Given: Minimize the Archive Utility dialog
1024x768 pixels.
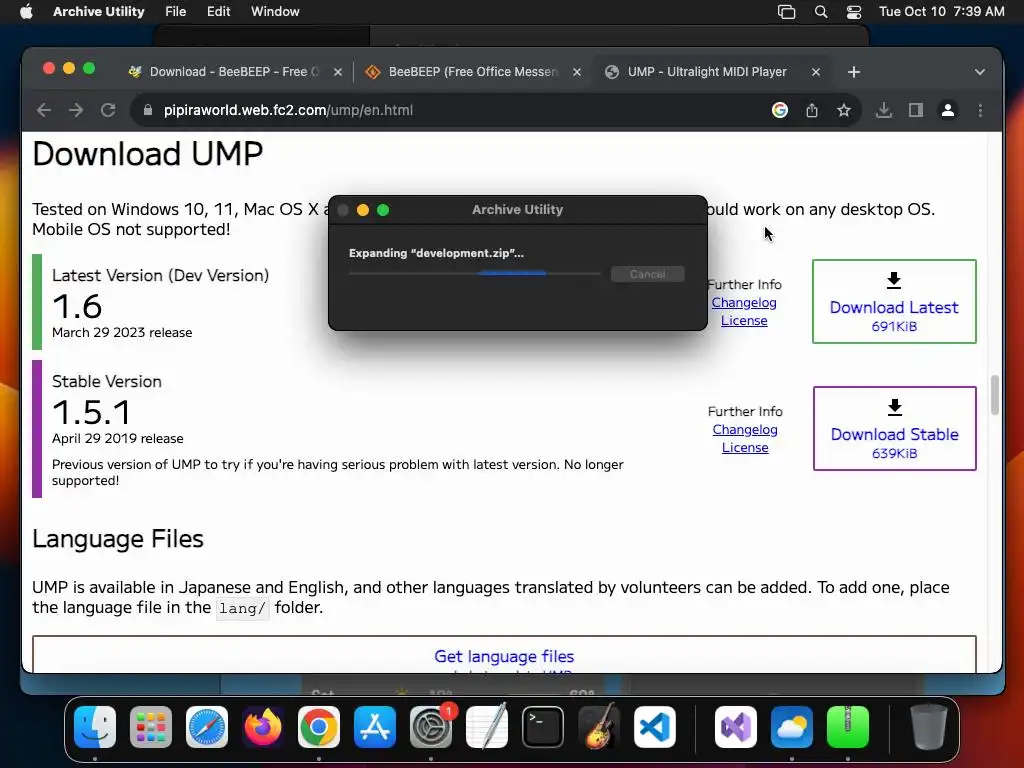Looking at the screenshot, I should pos(363,210).
